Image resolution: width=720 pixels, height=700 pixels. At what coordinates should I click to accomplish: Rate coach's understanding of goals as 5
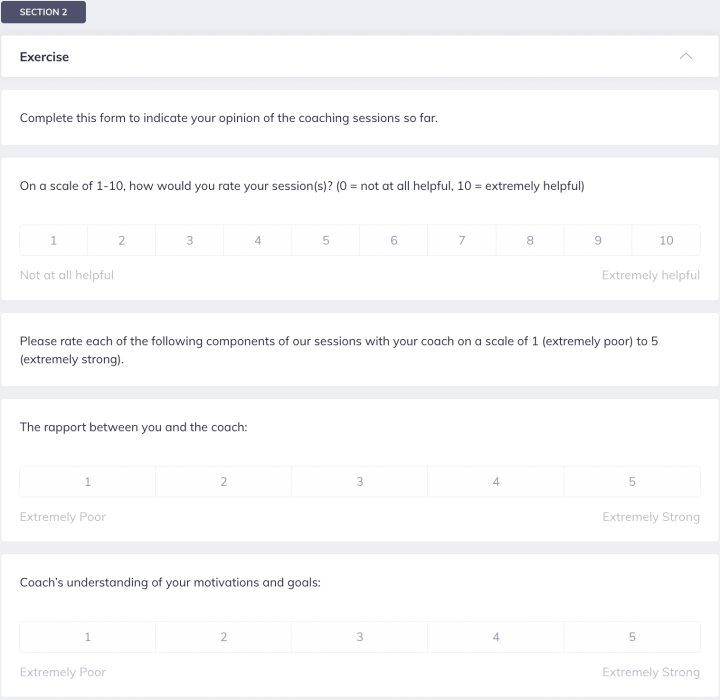coord(632,637)
